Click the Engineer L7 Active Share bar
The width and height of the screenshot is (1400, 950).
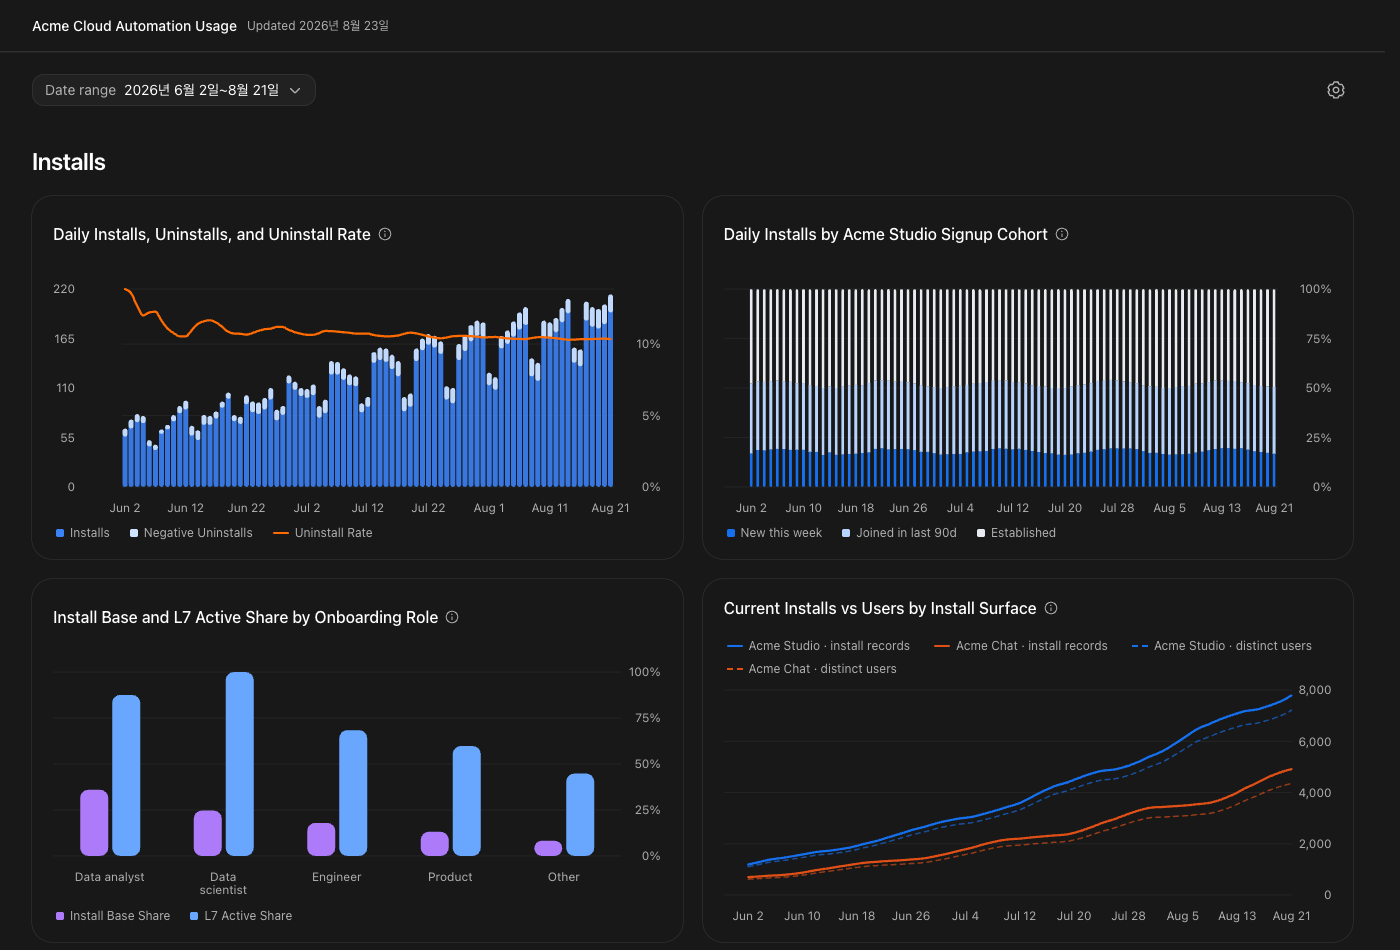(353, 793)
